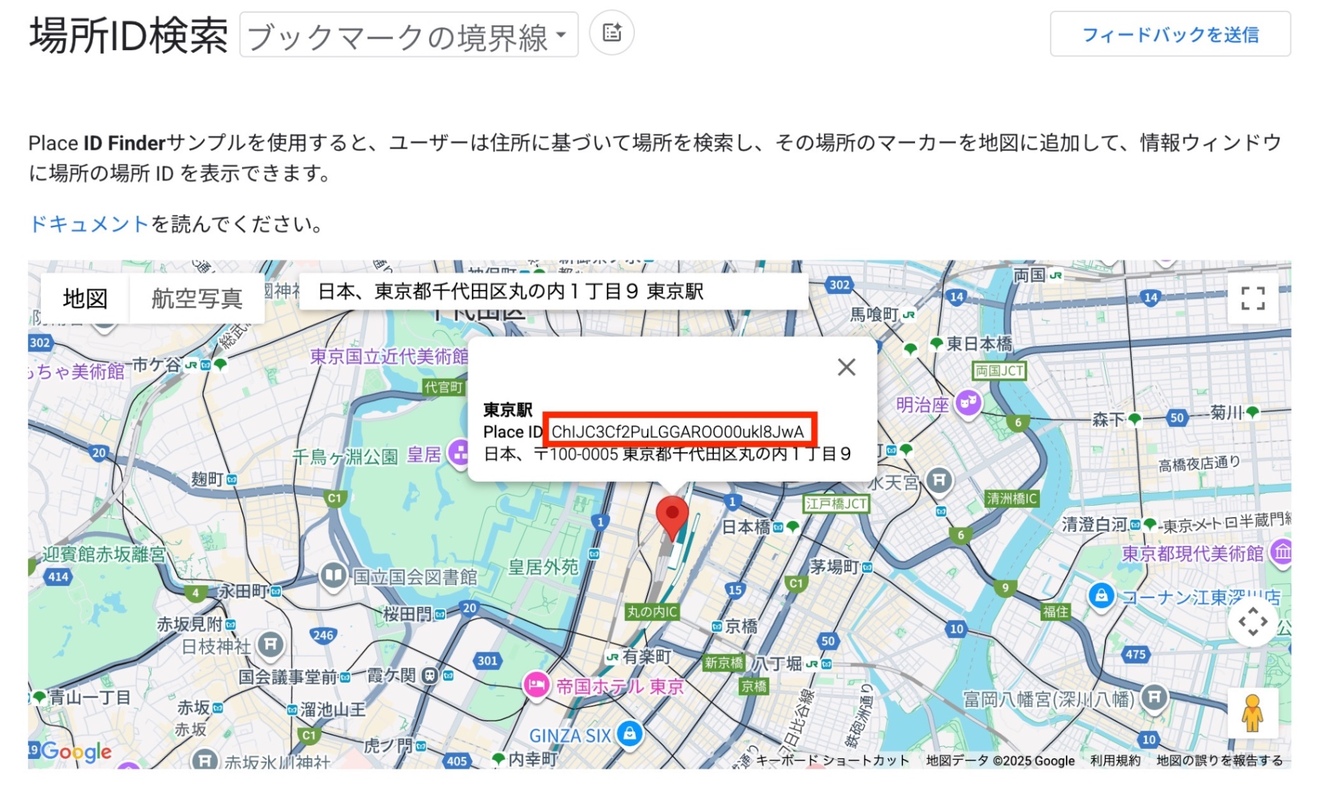1320x785 pixels.
Task: Click 明治座 theater icon
Action: coord(968,404)
